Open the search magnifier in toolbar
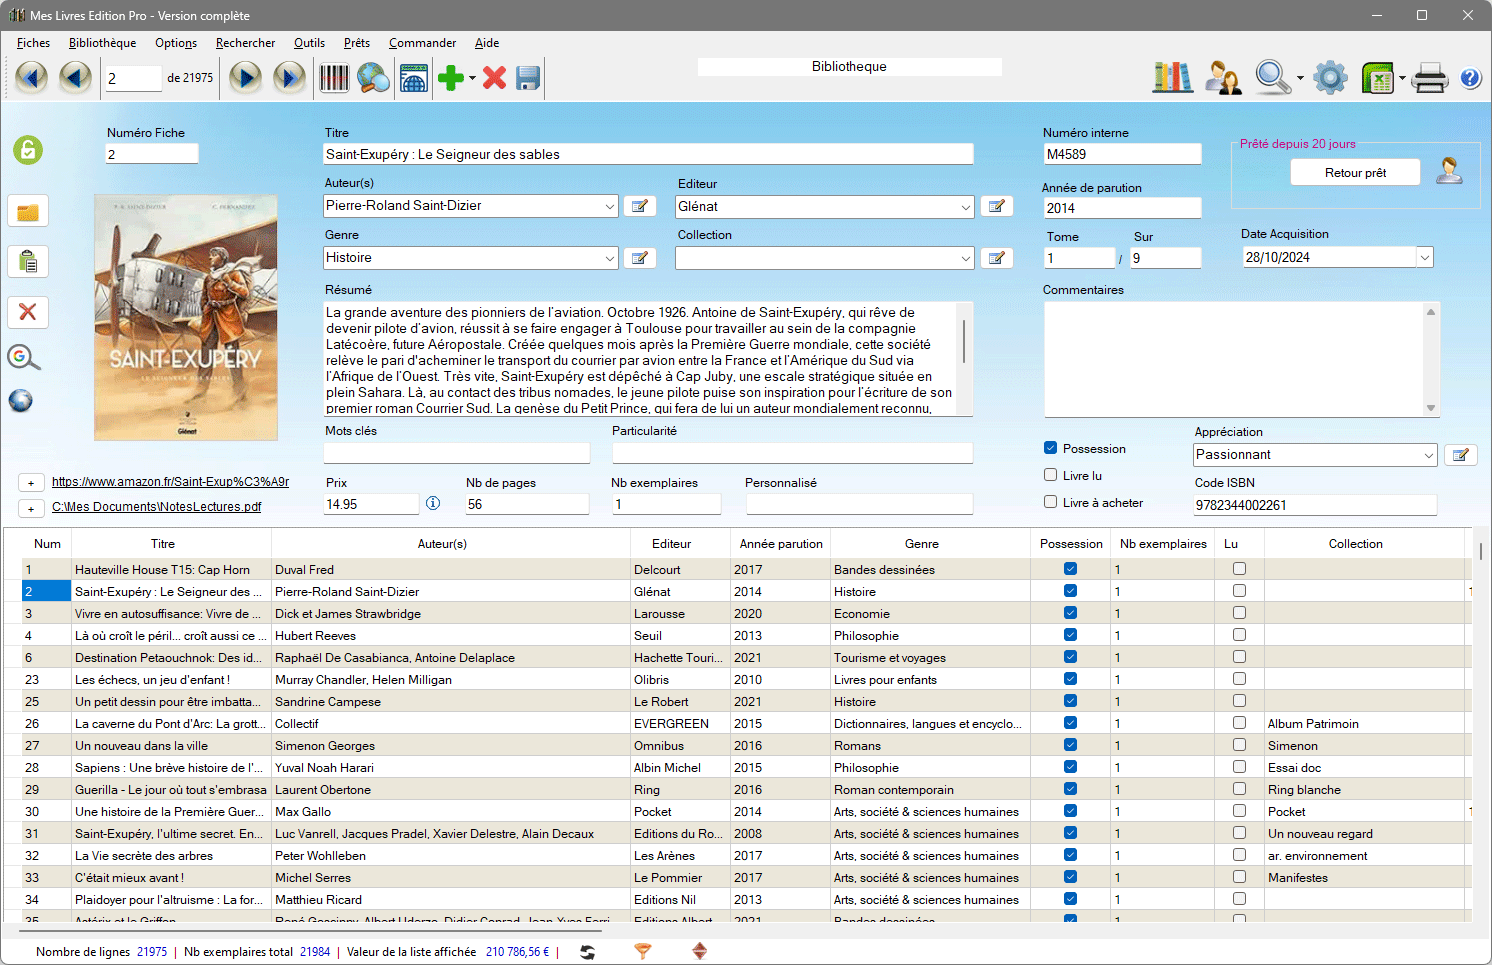Viewport: 1492px width, 965px height. (1272, 77)
